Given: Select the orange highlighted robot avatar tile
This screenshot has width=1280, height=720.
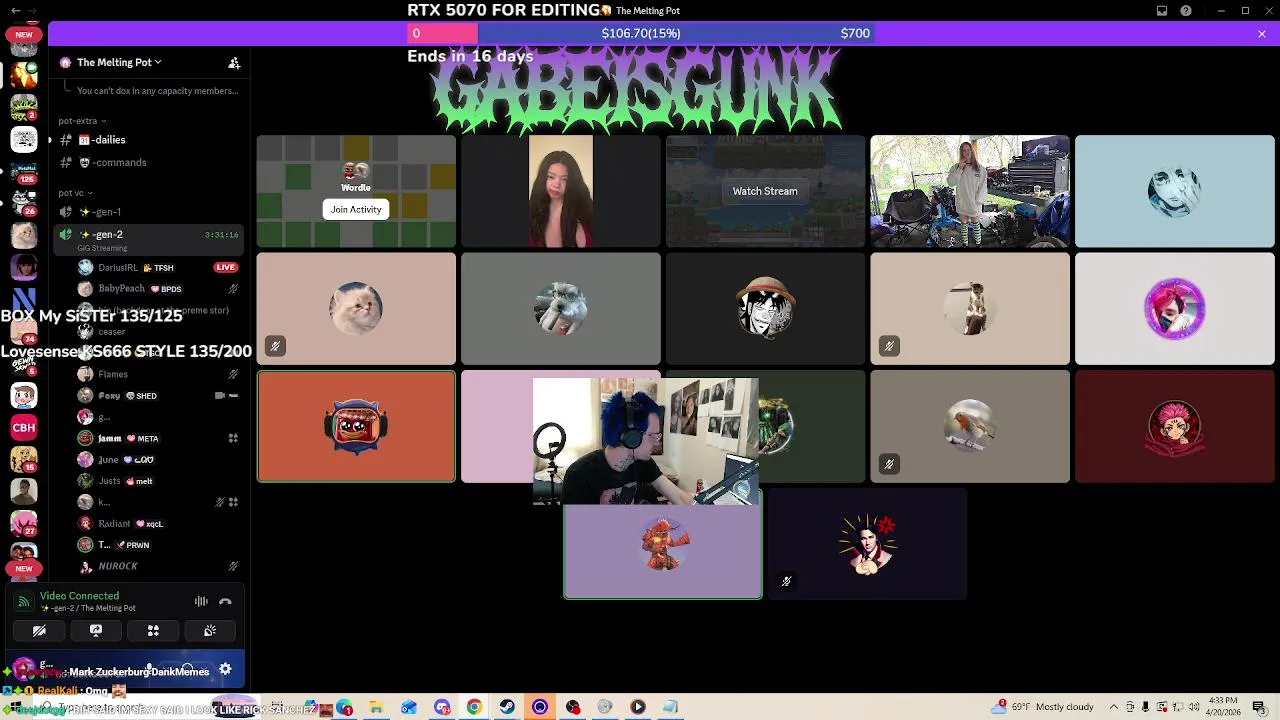Looking at the screenshot, I should 356,427.
